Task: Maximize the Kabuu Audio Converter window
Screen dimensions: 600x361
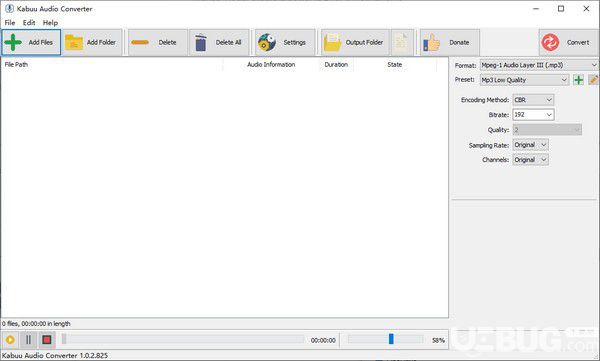Action: (x=561, y=8)
